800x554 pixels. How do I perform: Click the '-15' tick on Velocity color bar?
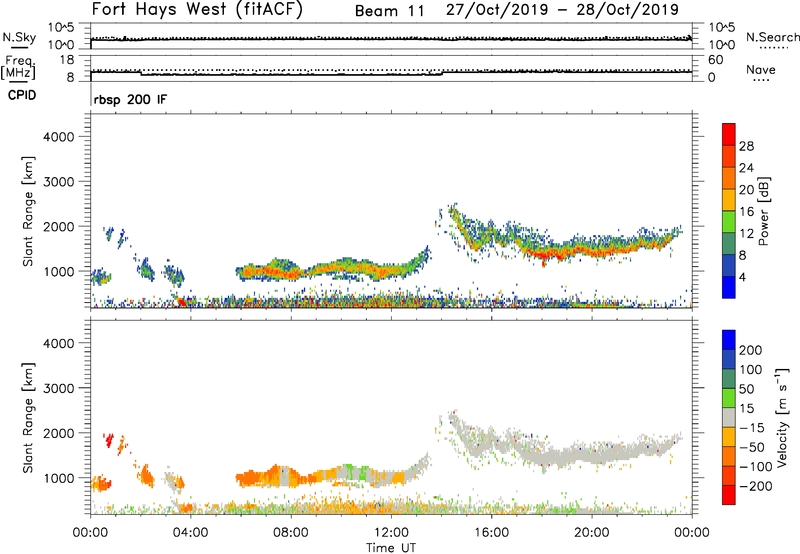coord(752,427)
